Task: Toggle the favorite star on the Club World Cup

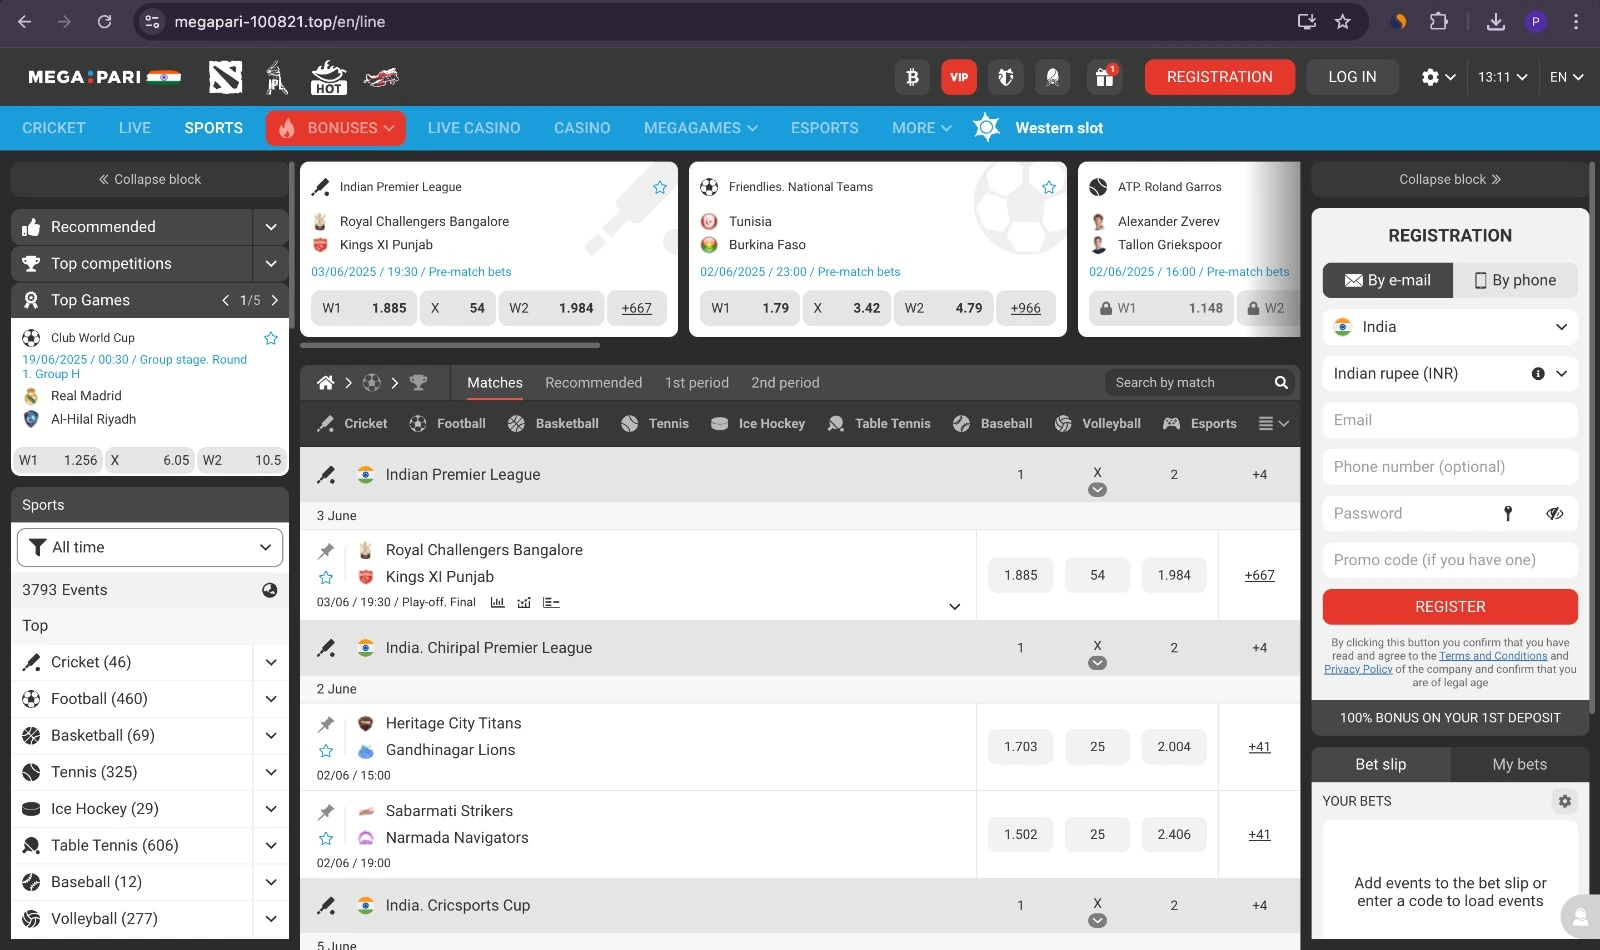Action: (x=270, y=338)
